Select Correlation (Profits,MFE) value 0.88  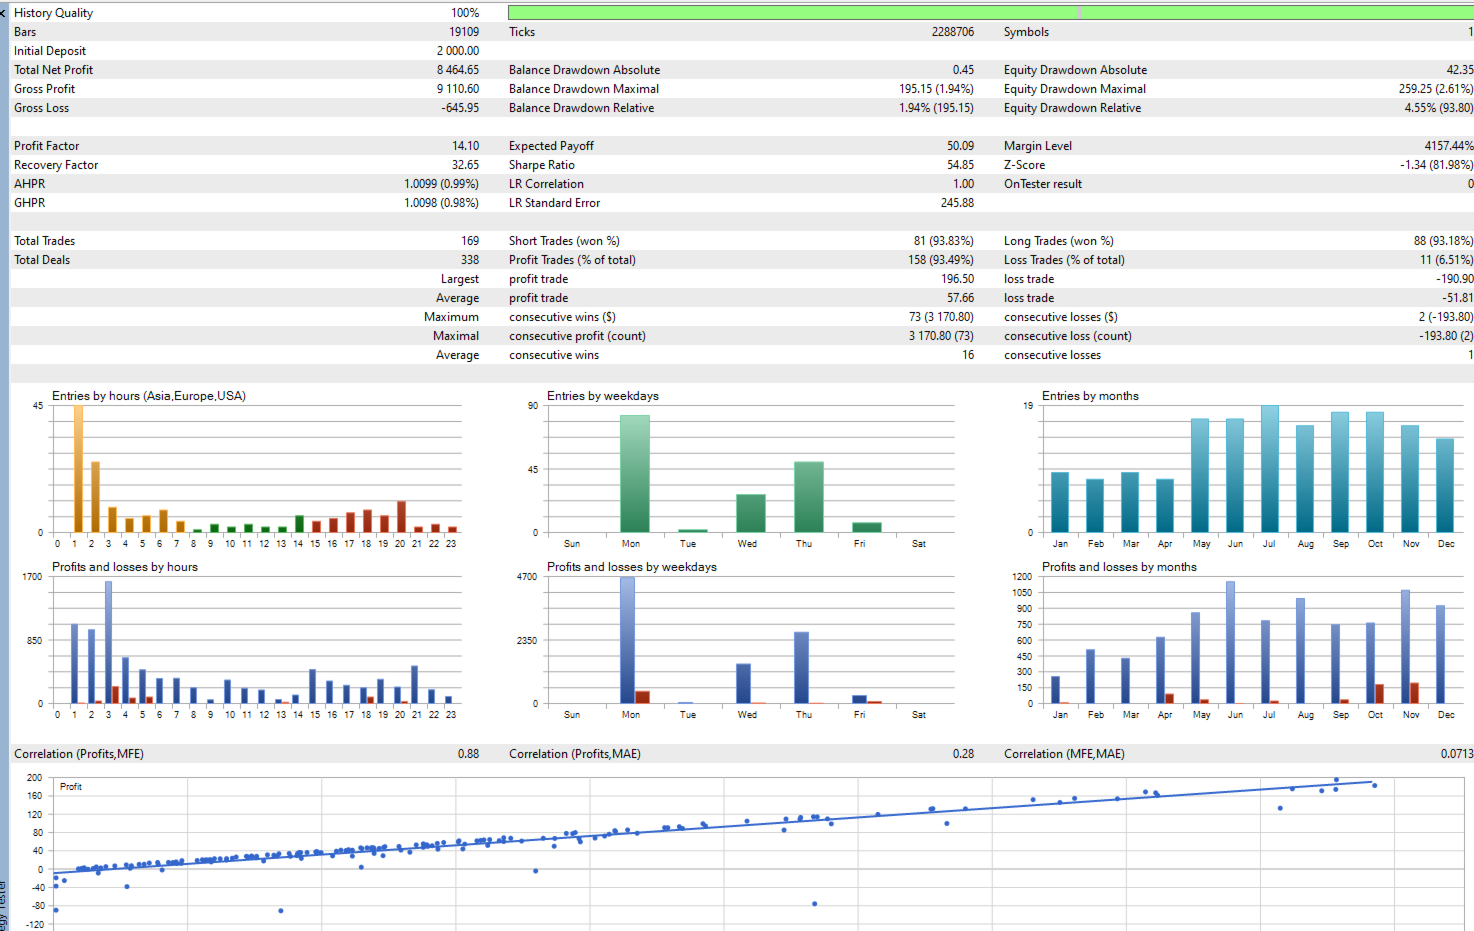click(x=468, y=754)
